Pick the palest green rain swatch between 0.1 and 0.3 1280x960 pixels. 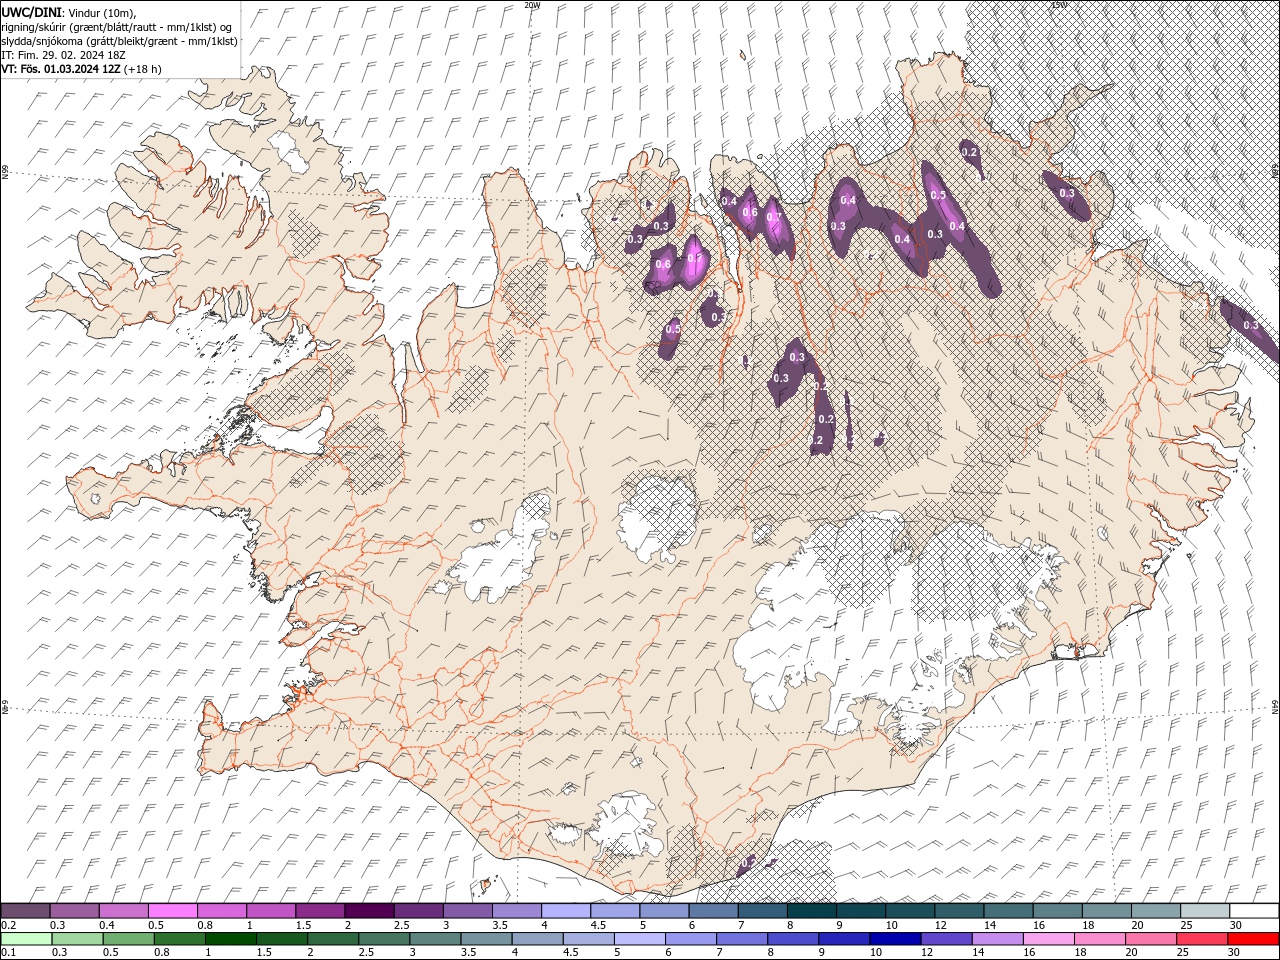pyautogui.click(x=27, y=939)
